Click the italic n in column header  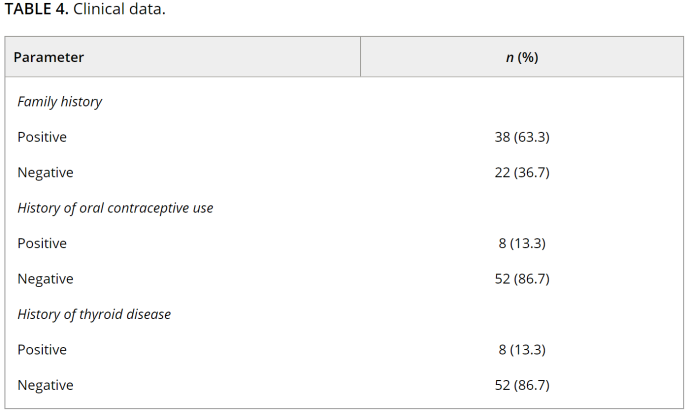[509, 58]
